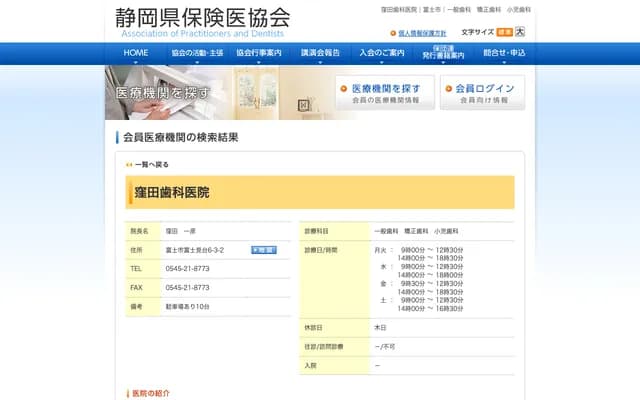Click the orange bullet icon beside 個人情報保護方針
The image size is (640, 400).
[393, 32]
